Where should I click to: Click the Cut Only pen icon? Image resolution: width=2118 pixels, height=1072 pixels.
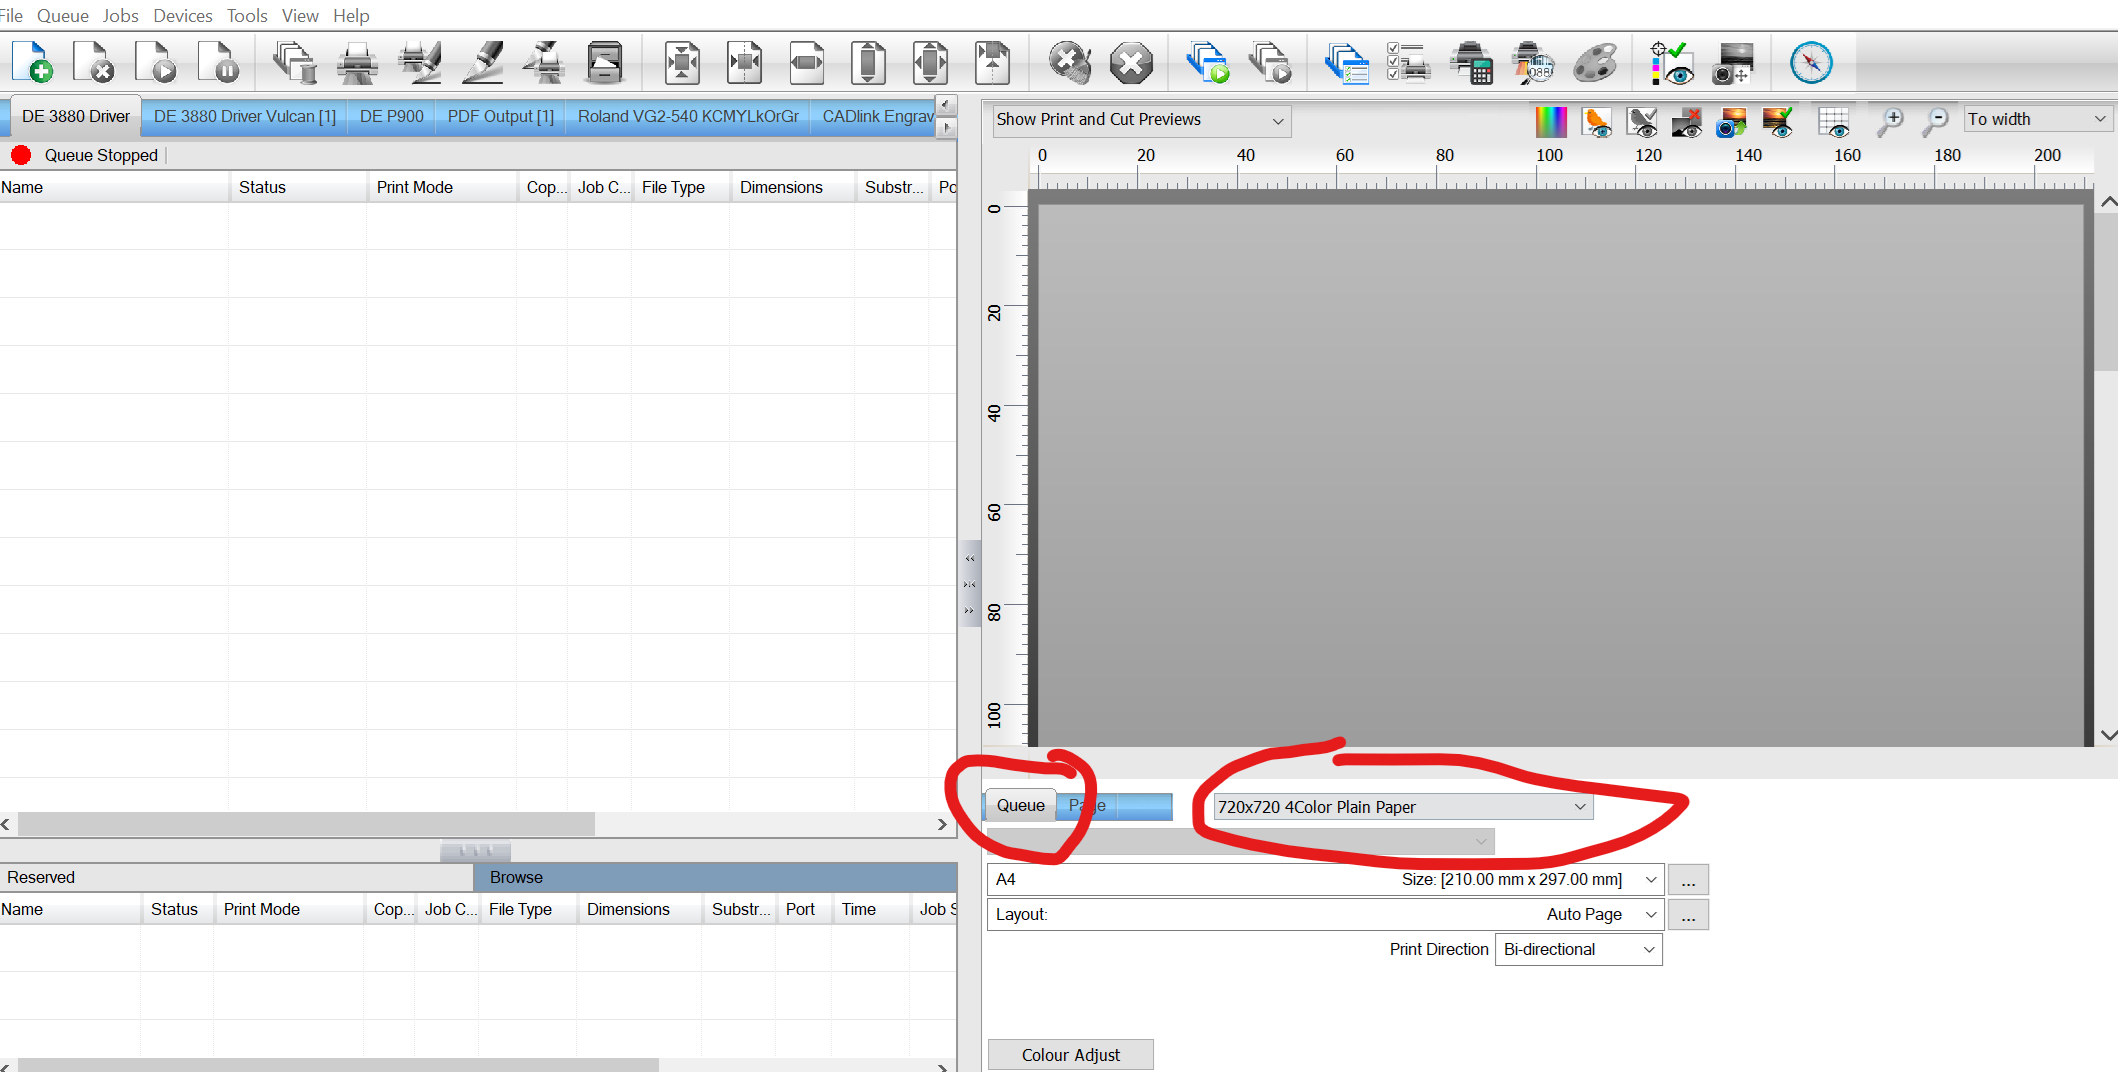[484, 62]
